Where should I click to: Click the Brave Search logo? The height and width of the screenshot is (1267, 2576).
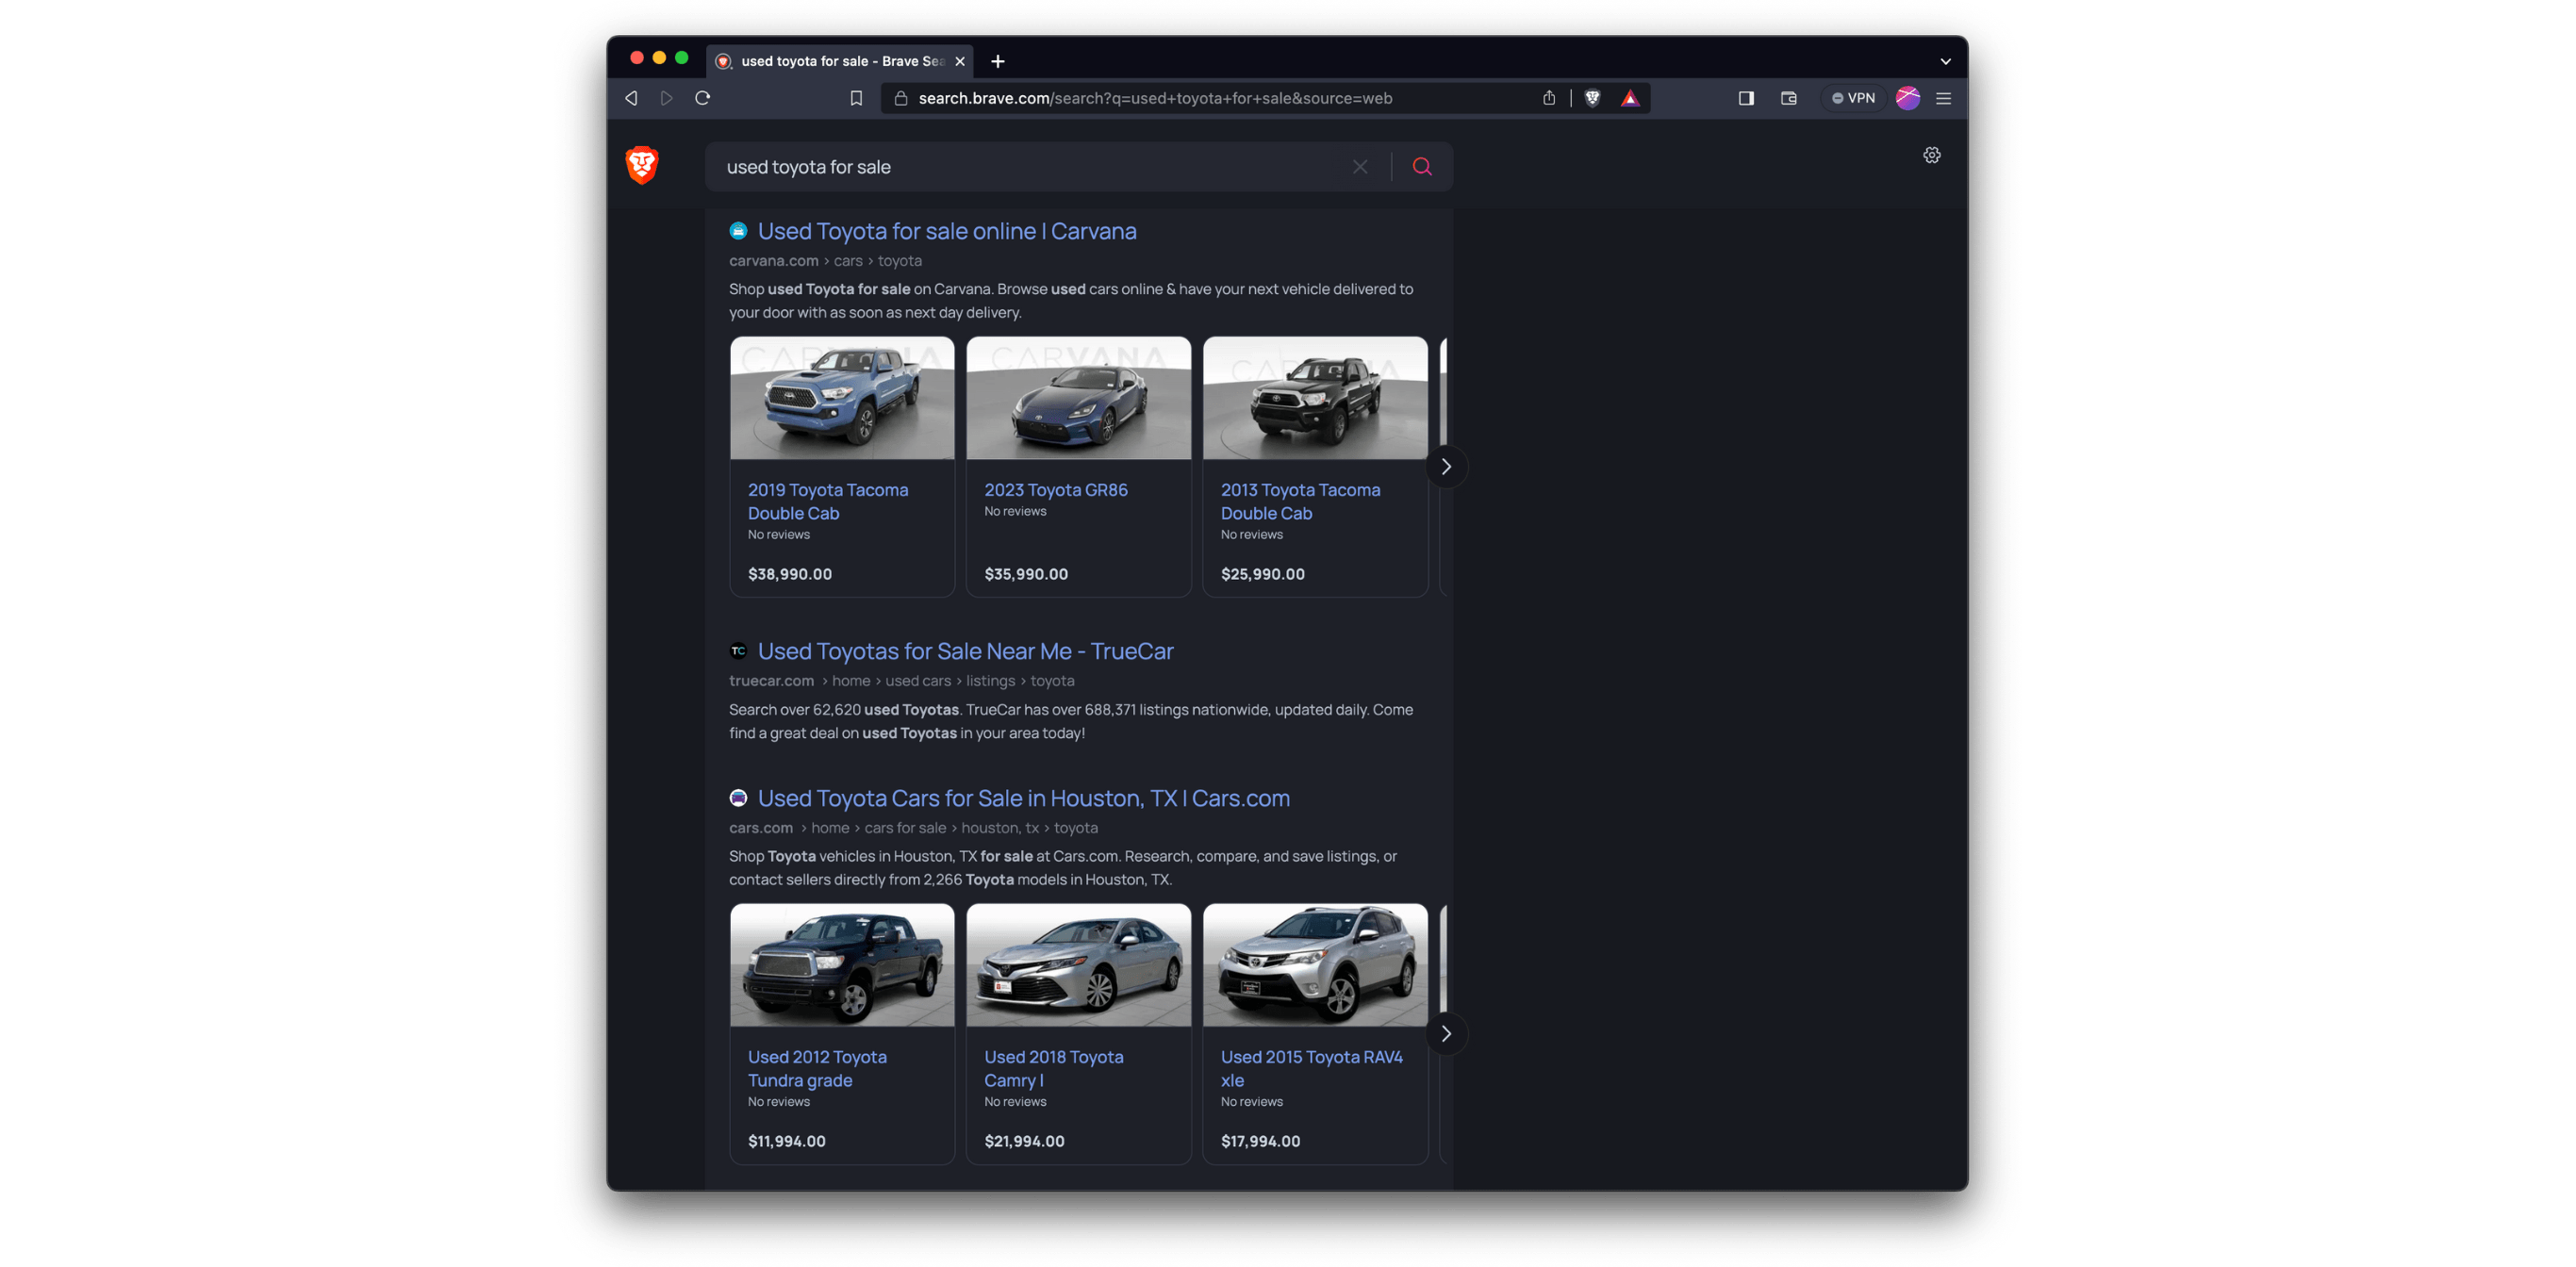tap(642, 166)
